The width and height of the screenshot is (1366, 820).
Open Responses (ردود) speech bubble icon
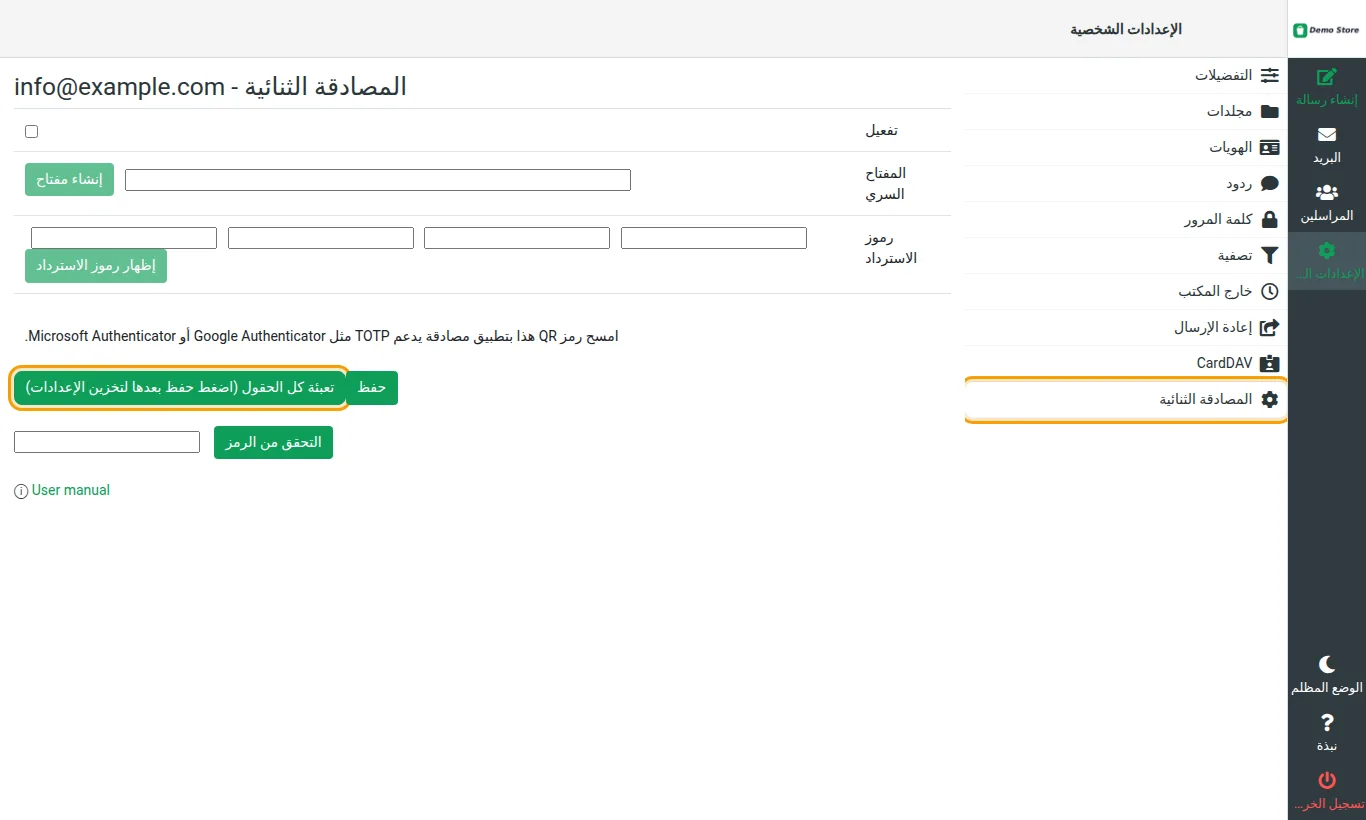(1270, 184)
